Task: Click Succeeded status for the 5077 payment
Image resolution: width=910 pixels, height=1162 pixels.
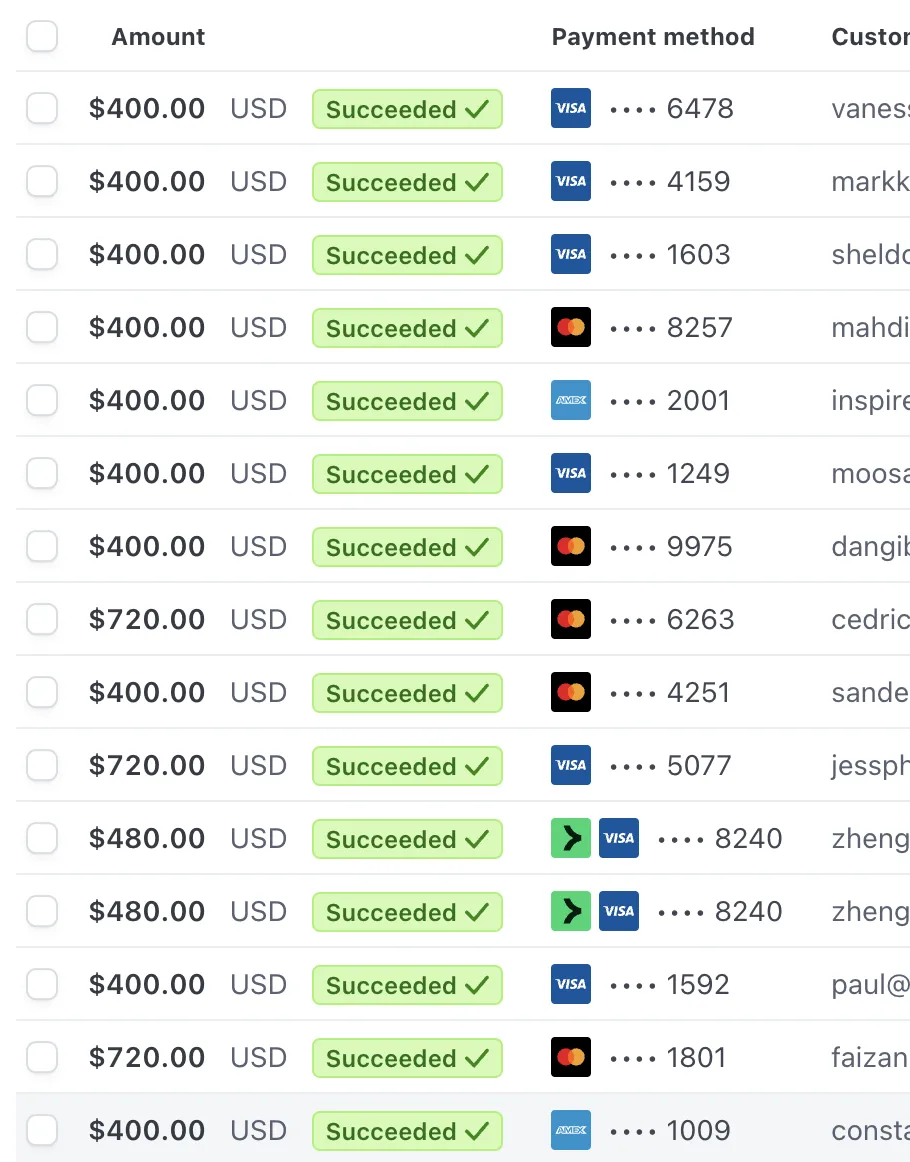Action: point(407,766)
